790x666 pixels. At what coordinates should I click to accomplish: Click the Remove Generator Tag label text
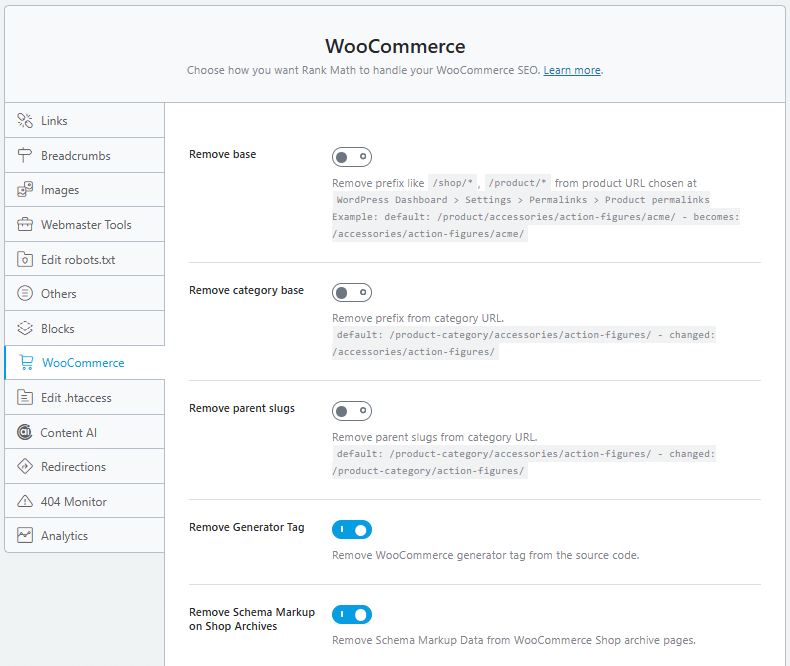point(247,527)
